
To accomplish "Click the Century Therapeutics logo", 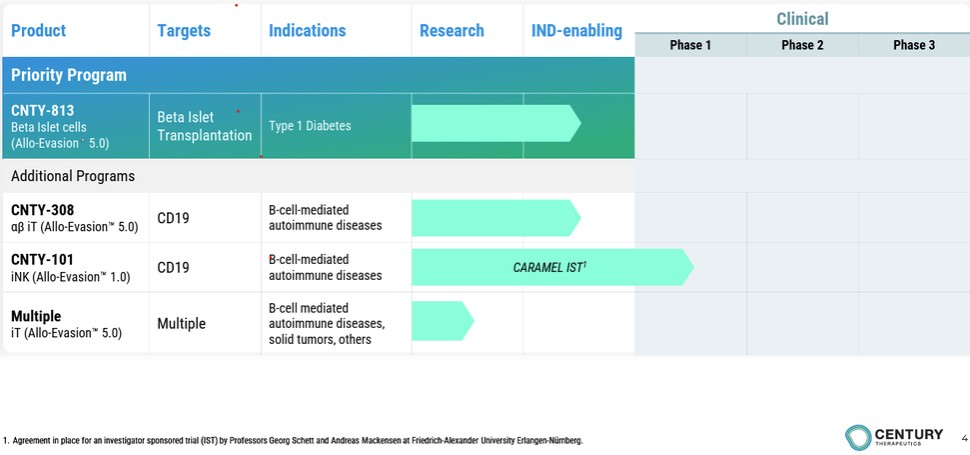I will [x=893, y=437].
